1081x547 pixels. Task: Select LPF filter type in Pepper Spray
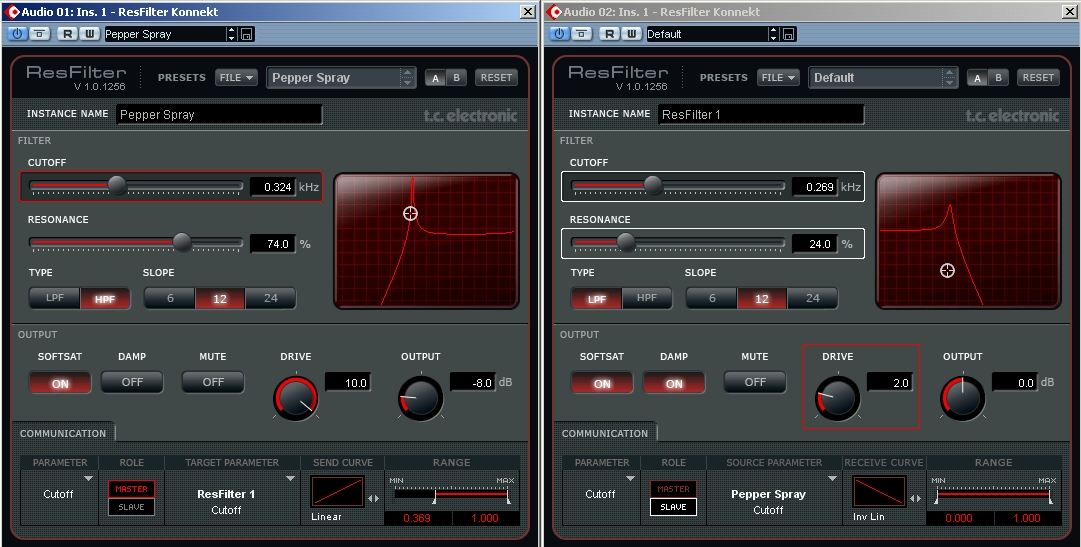54,299
